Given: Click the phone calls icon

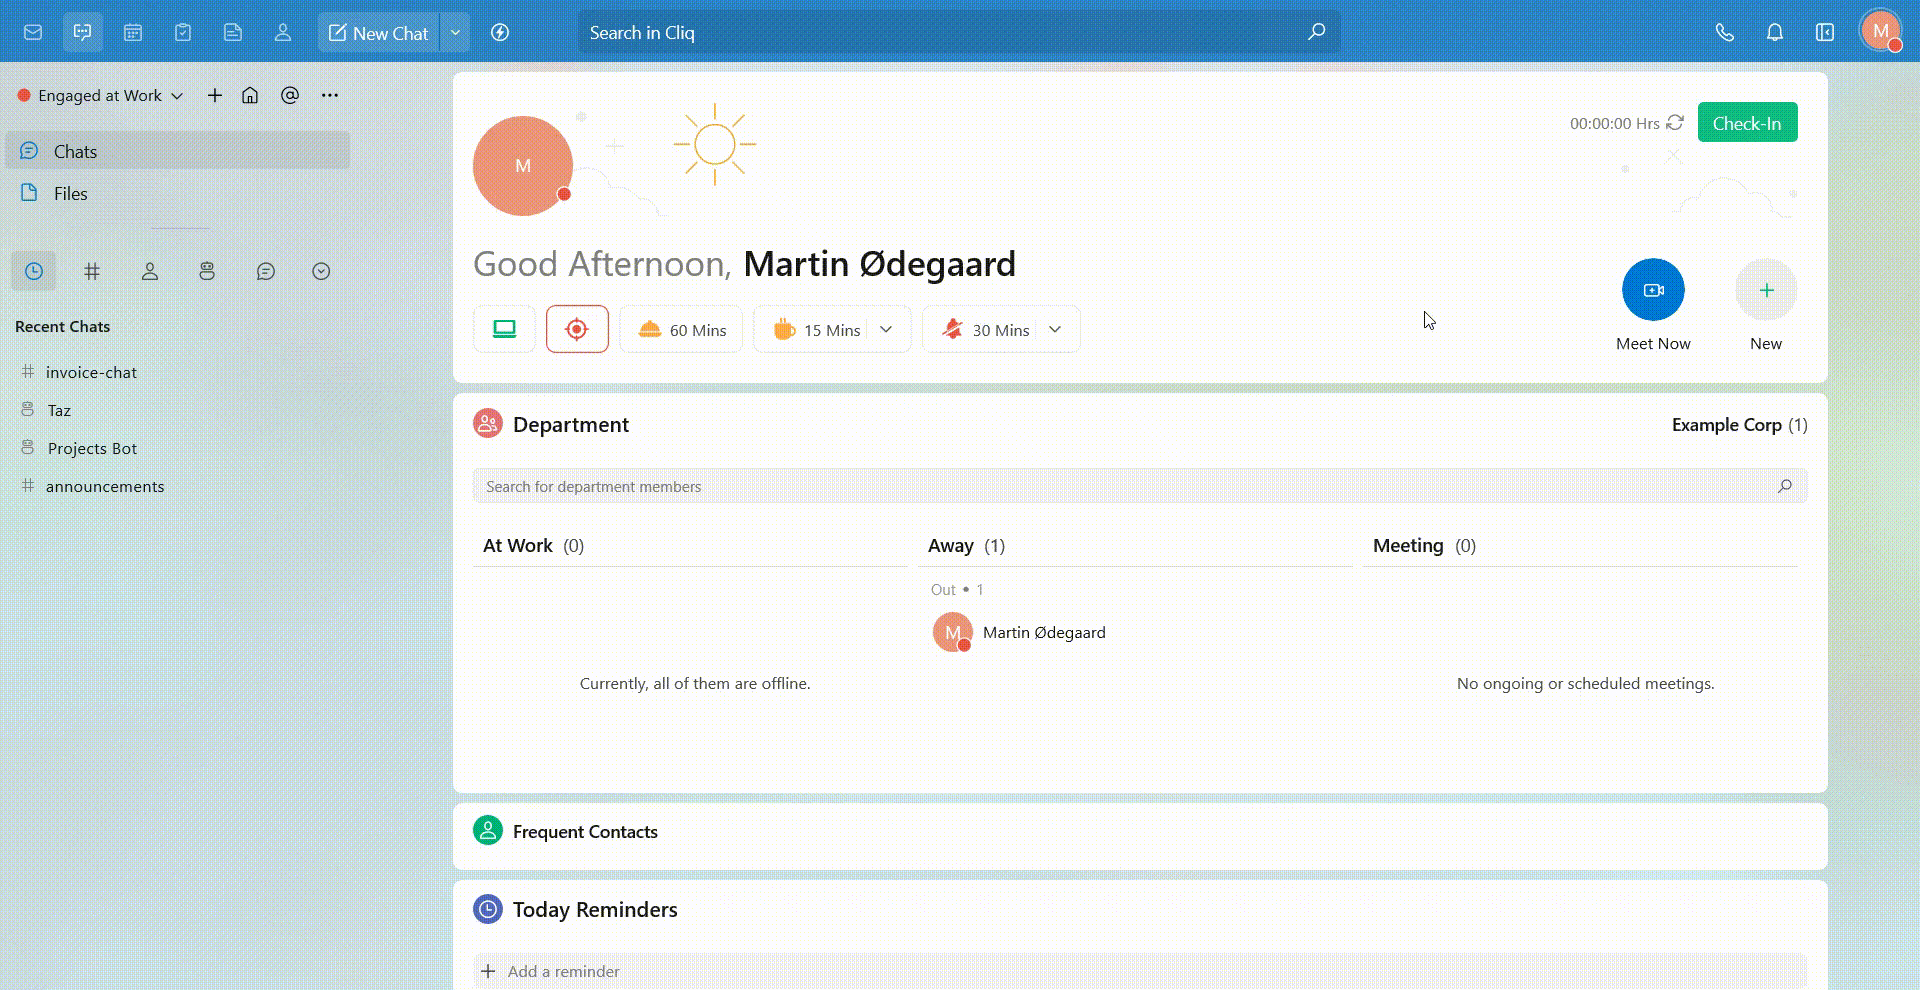Looking at the screenshot, I should coord(1724,32).
